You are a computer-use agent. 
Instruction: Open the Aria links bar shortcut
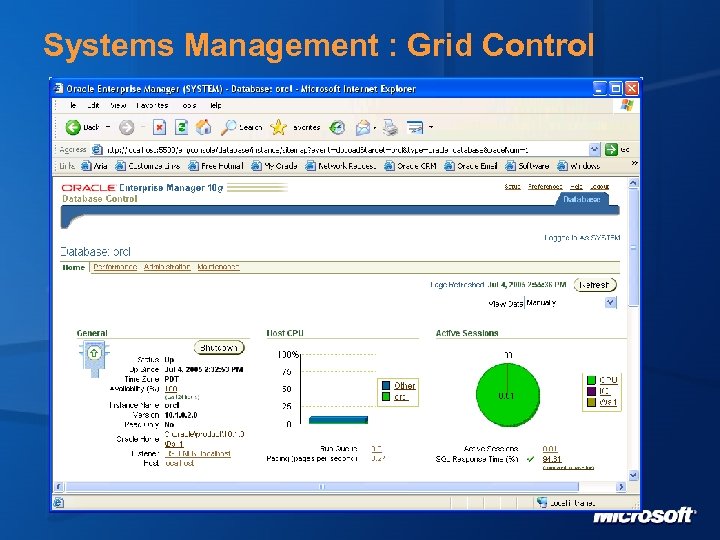[x=94, y=166]
